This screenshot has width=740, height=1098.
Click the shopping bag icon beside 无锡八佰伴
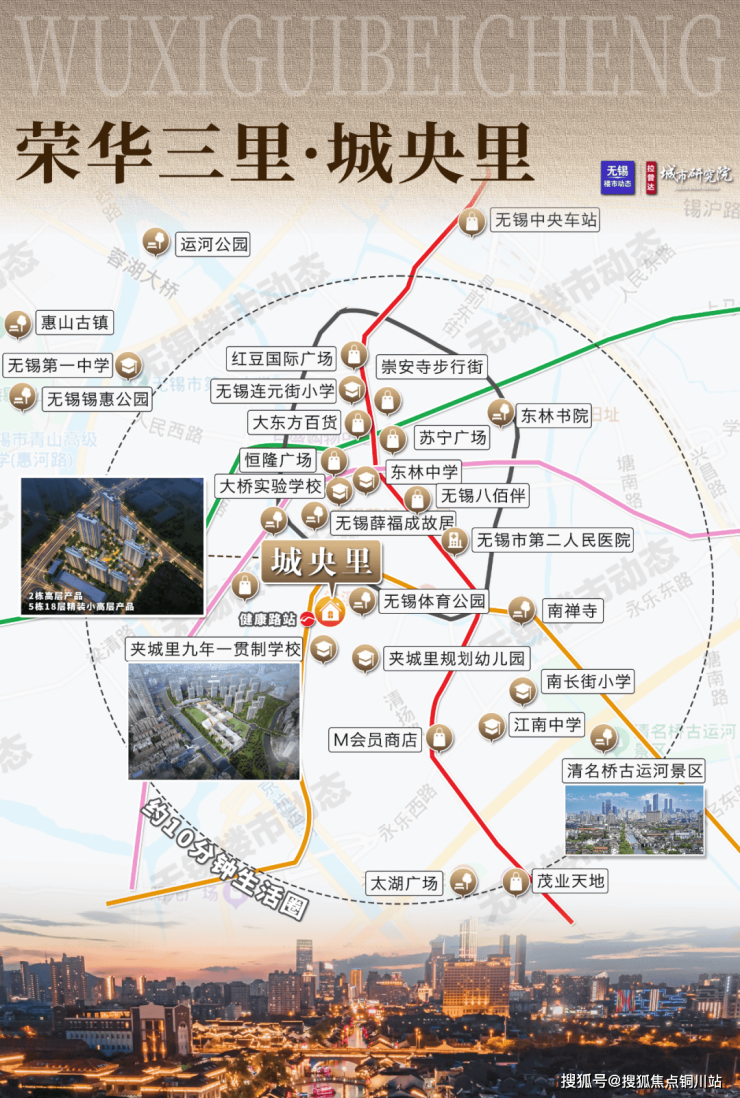point(417,499)
